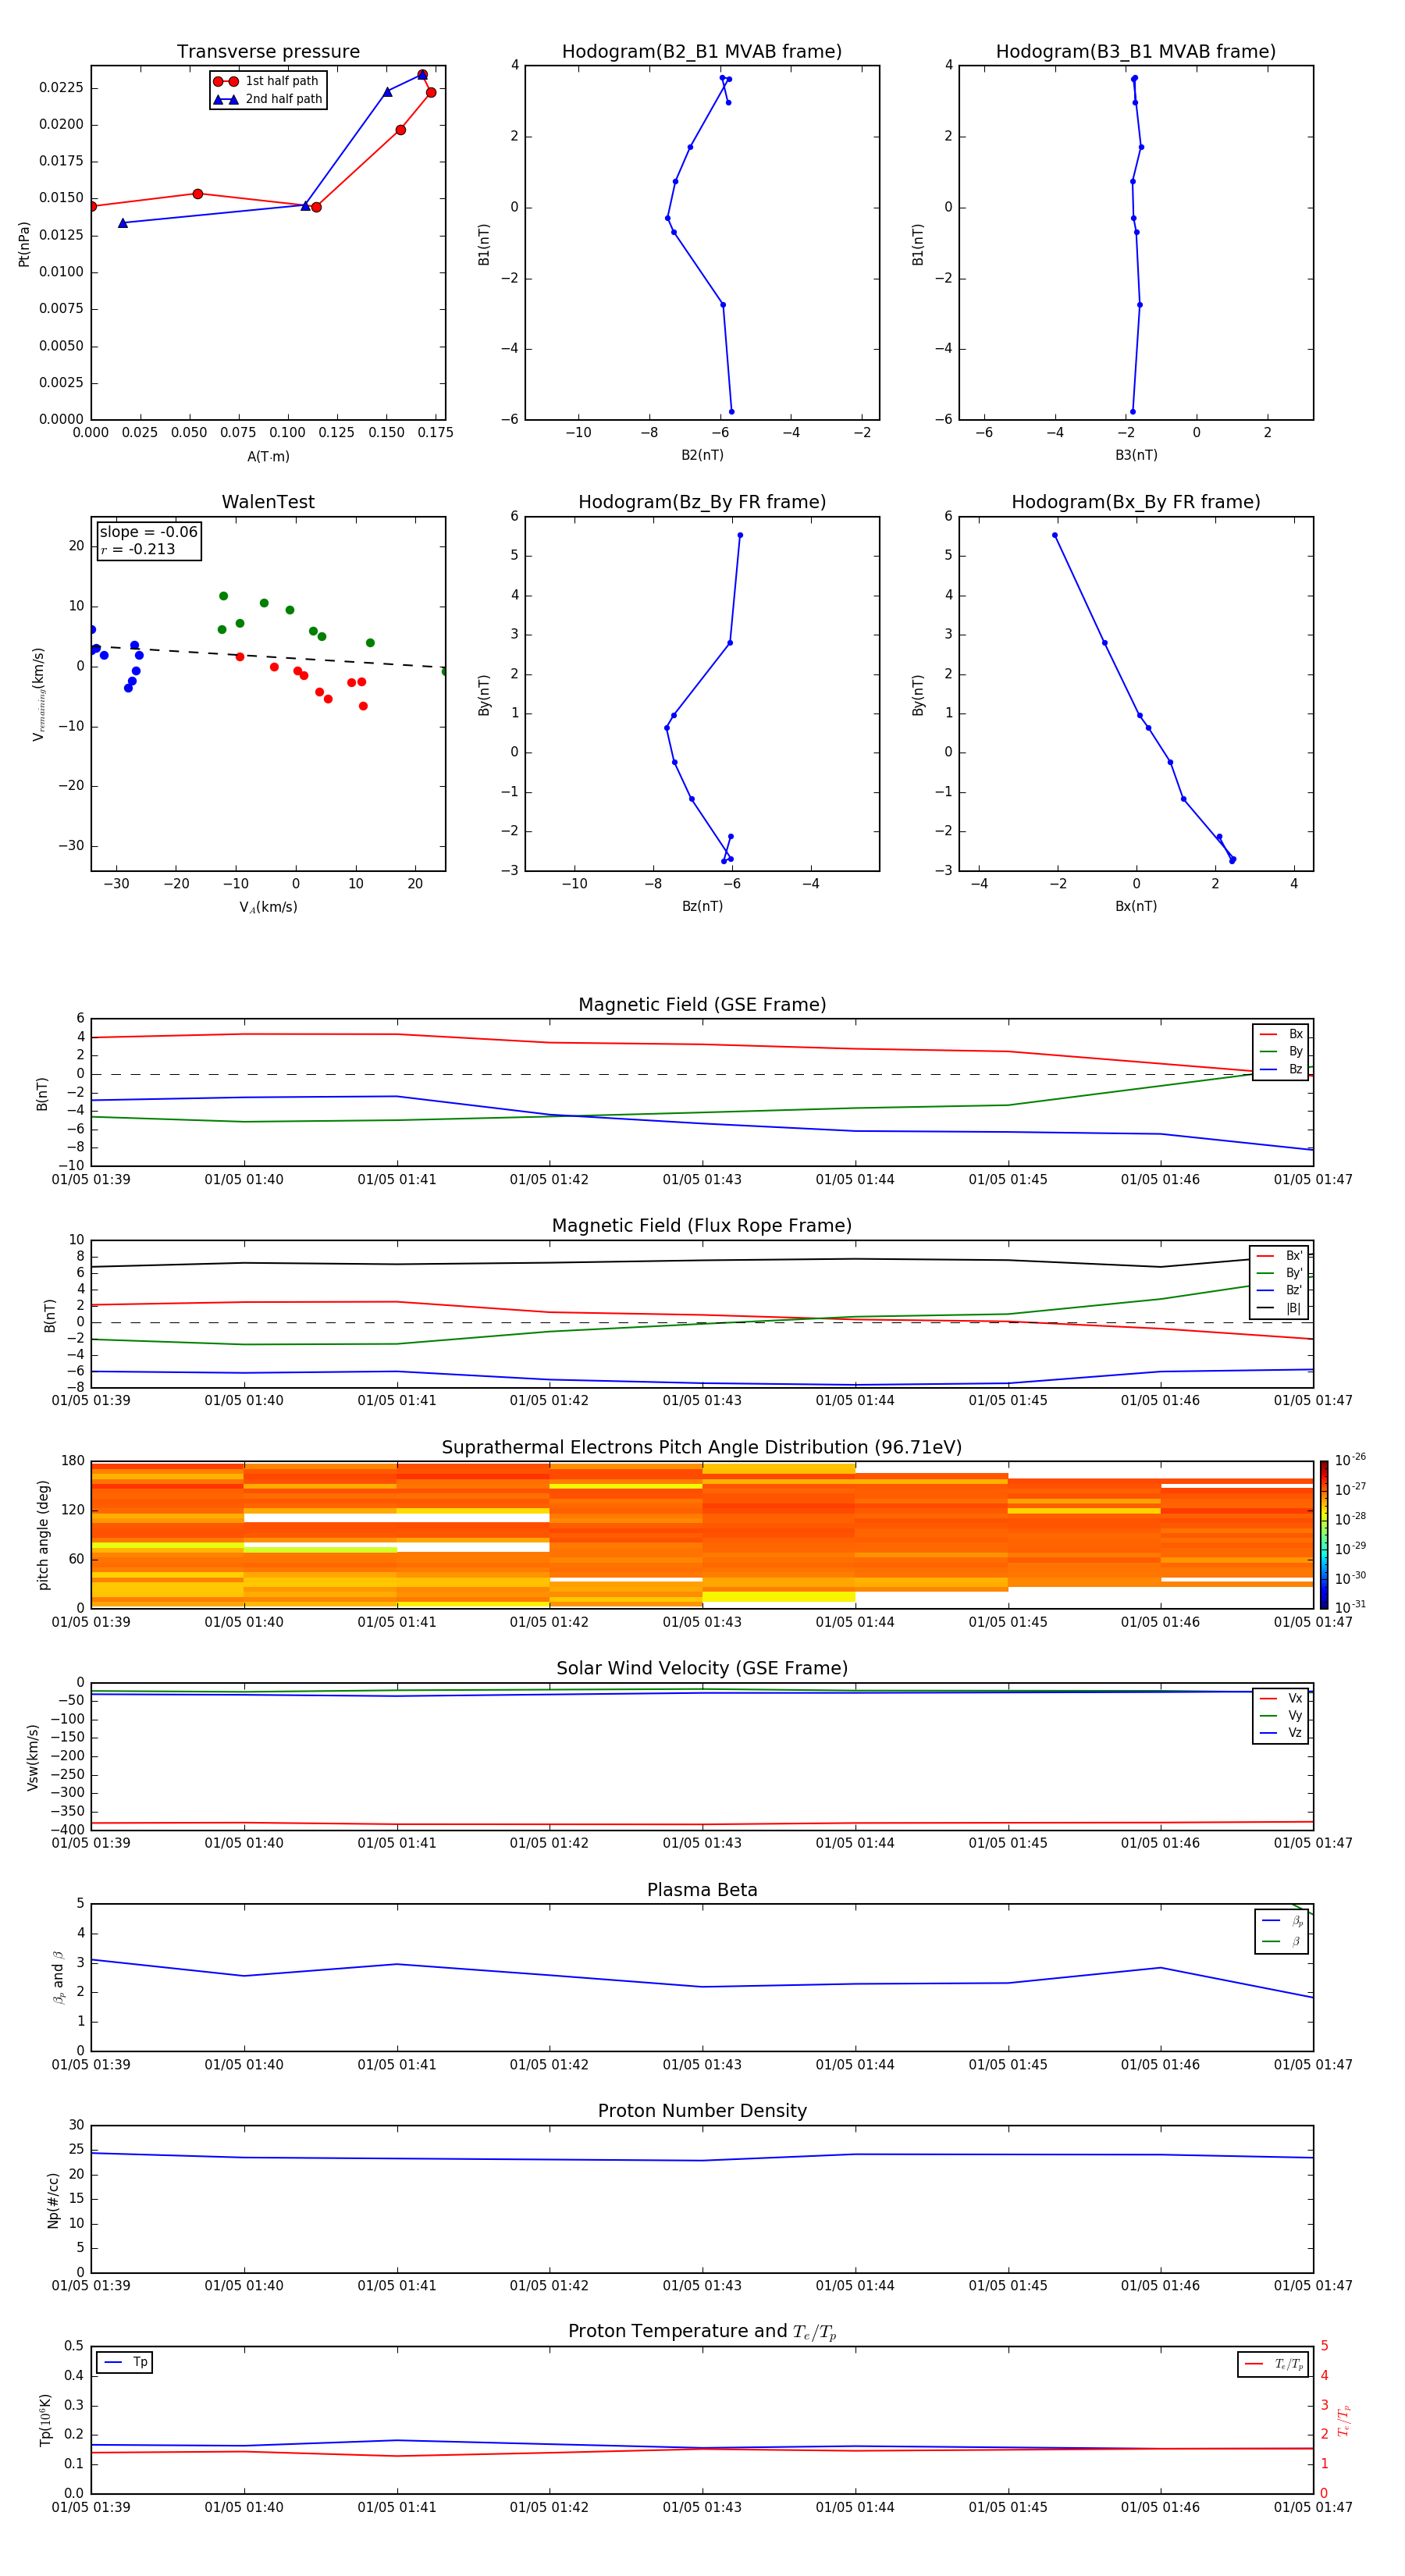Click the 'Plasma Beta' plot title
The width and height of the screenshot is (1405, 2576).
[702, 1890]
